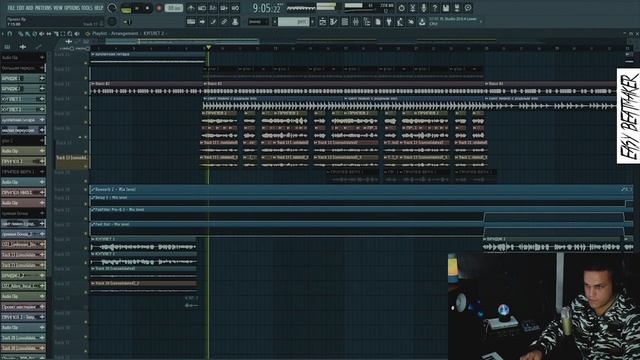Open the PATTERNS menu
Image resolution: width=640 pixels, height=360 pixels.
[43, 8]
